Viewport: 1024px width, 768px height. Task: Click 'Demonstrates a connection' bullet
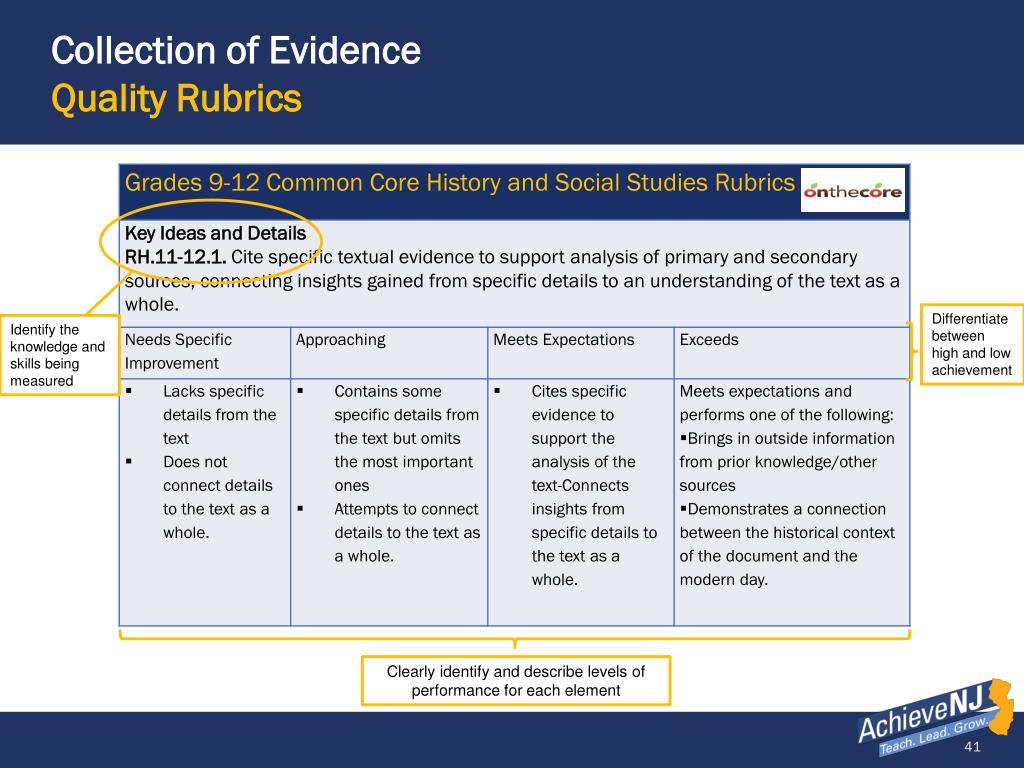[787, 544]
